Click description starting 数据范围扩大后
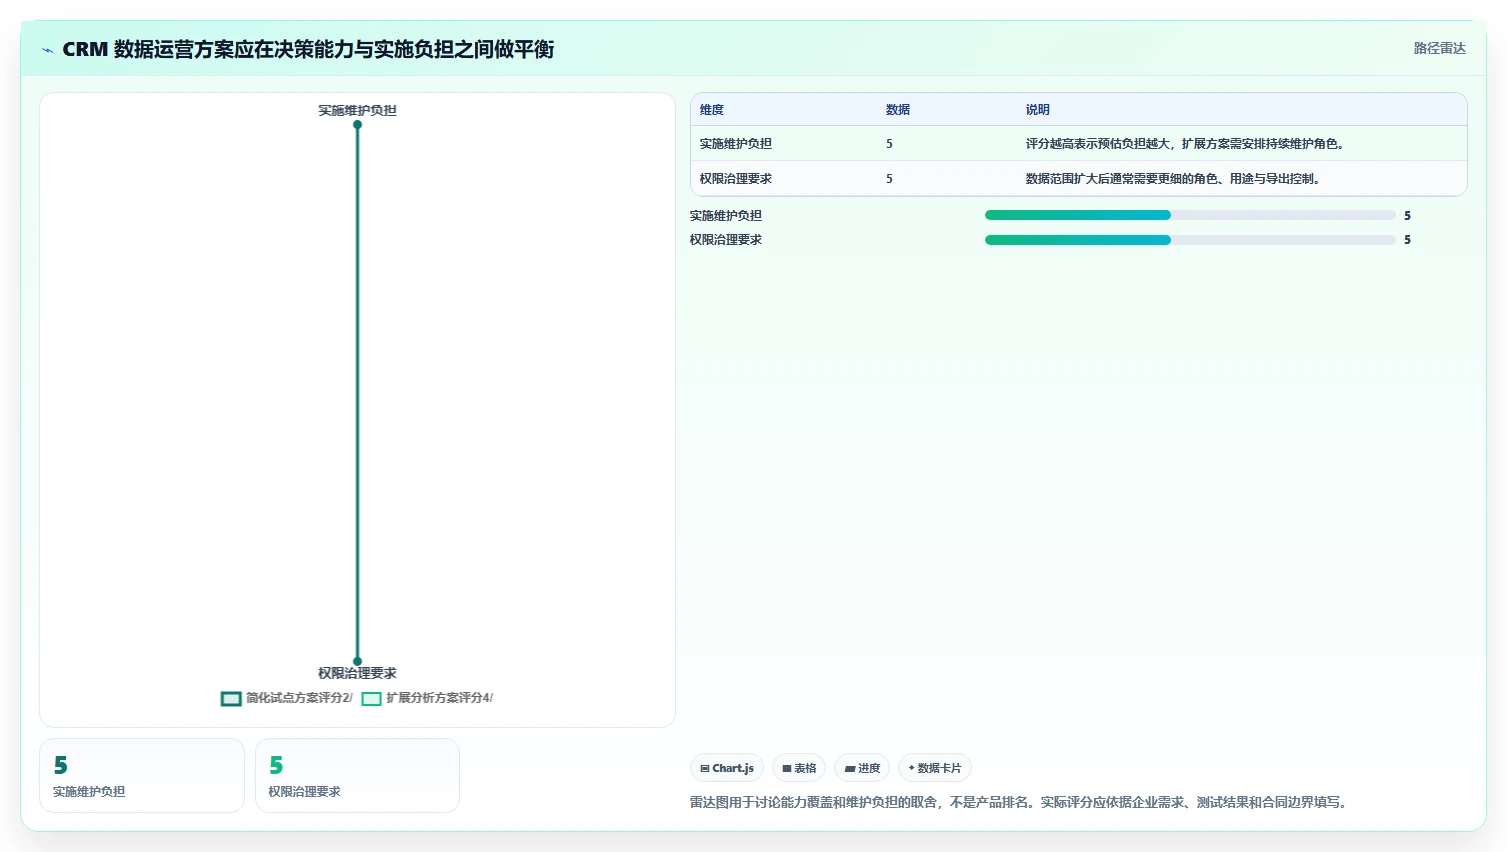This screenshot has width=1507, height=852. pos(1173,179)
